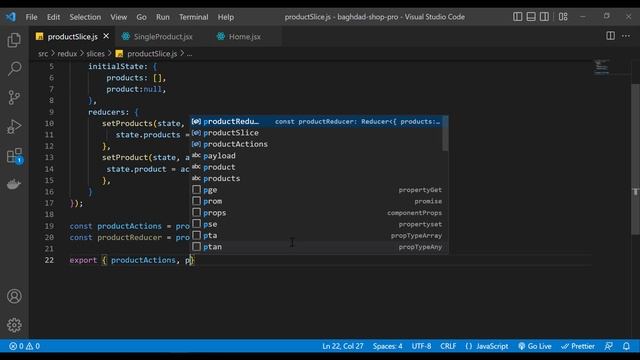Viewport: 640px width, 360px height.
Task: Toggle panel layout icon
Action: tap(531, 17)
